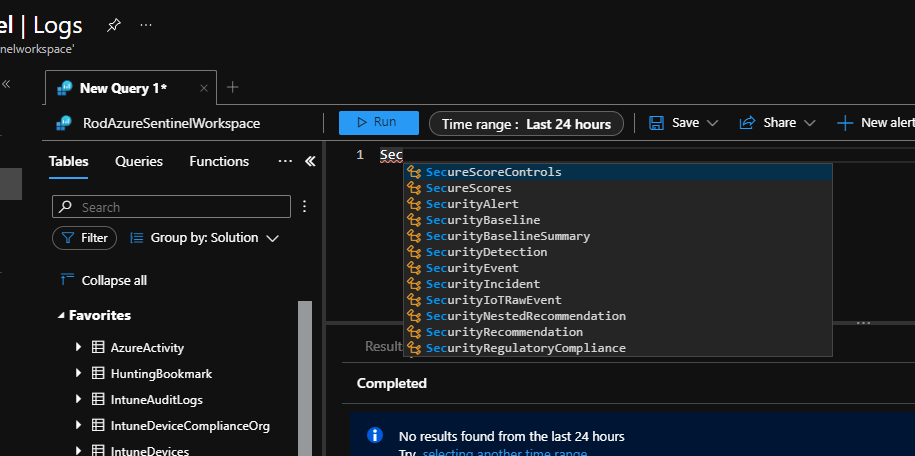The height and width of the screenshot is (456, 915).
Task: Click the tables list vertical scrollbar
Action: [305, 378]
